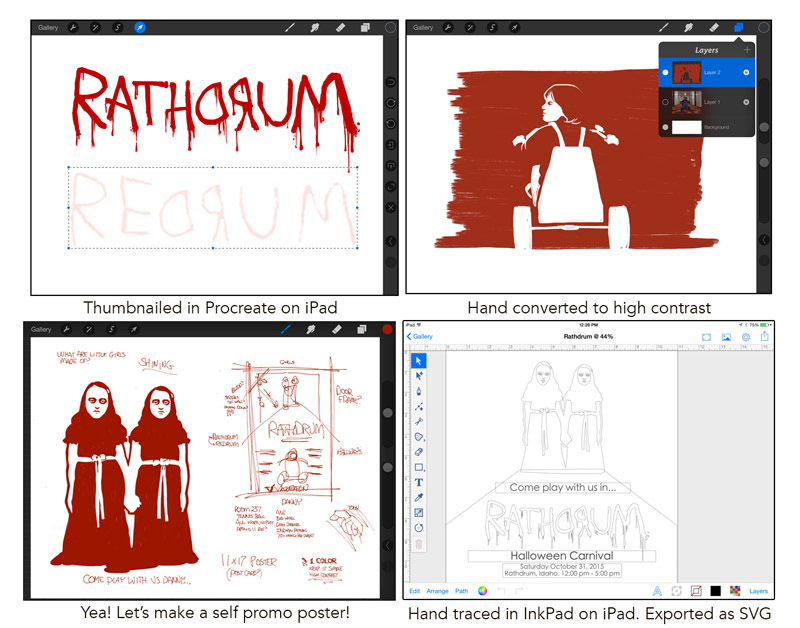
Task: Click the trash icon in InkPad toolbar
Action: coord(419,544)
